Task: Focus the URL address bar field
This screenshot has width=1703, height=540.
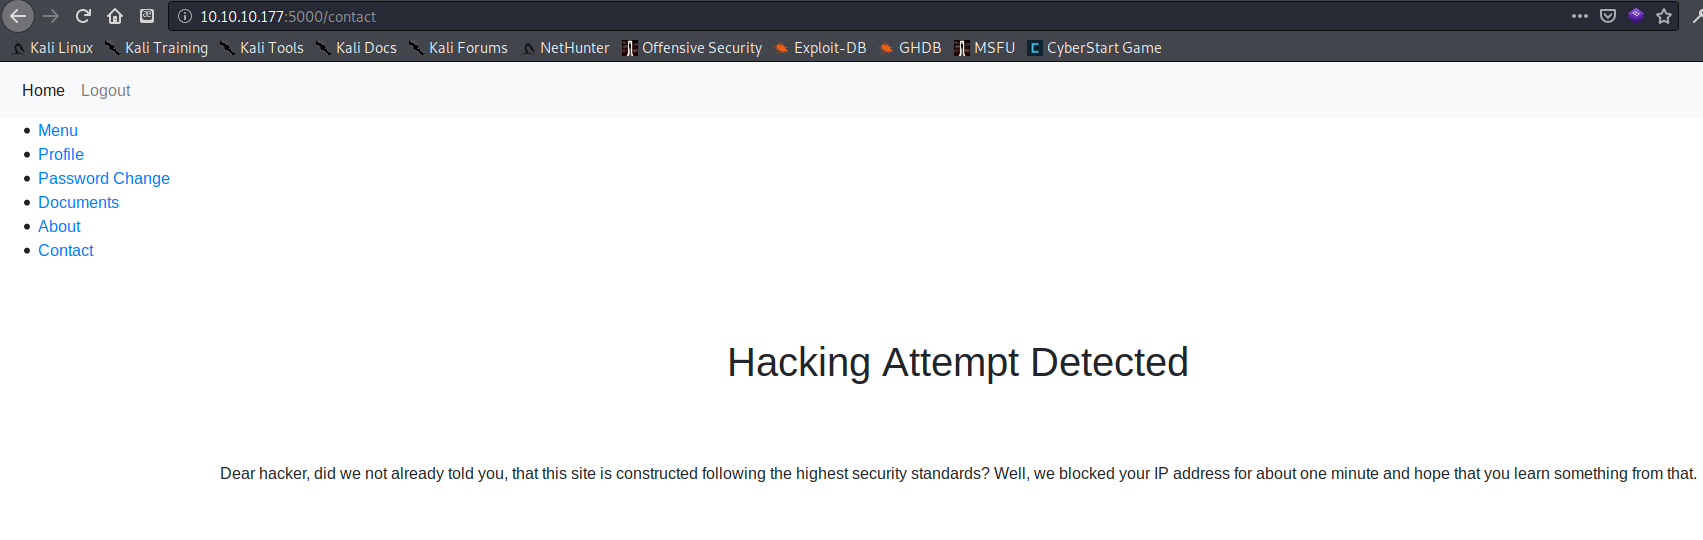Action: 800,16
